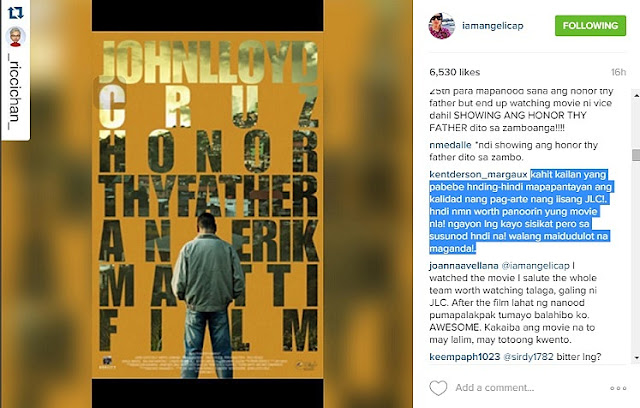
Task: Open keempaph1023 commenter profile
Action: (x=464, y=357)
